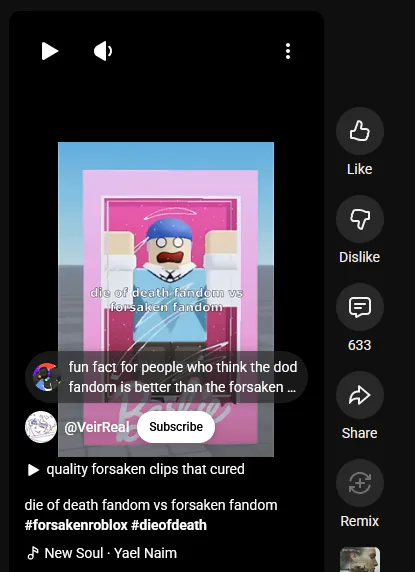Like this Short with thumbs up
Viewport: 415px width, 572px height.
pyautogui.click(x=360, y=131)
